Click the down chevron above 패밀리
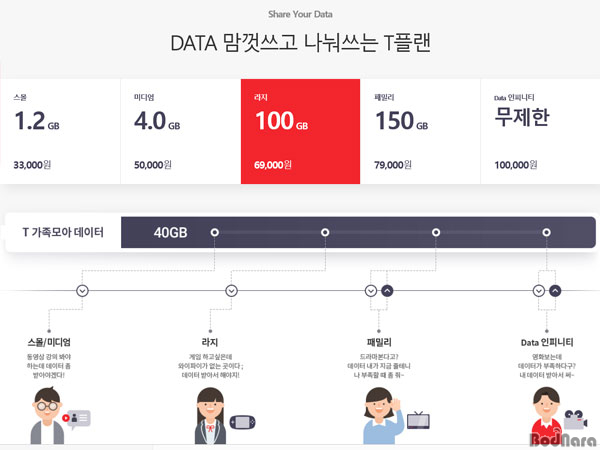The image size is (600, 450). click(370, 291)
